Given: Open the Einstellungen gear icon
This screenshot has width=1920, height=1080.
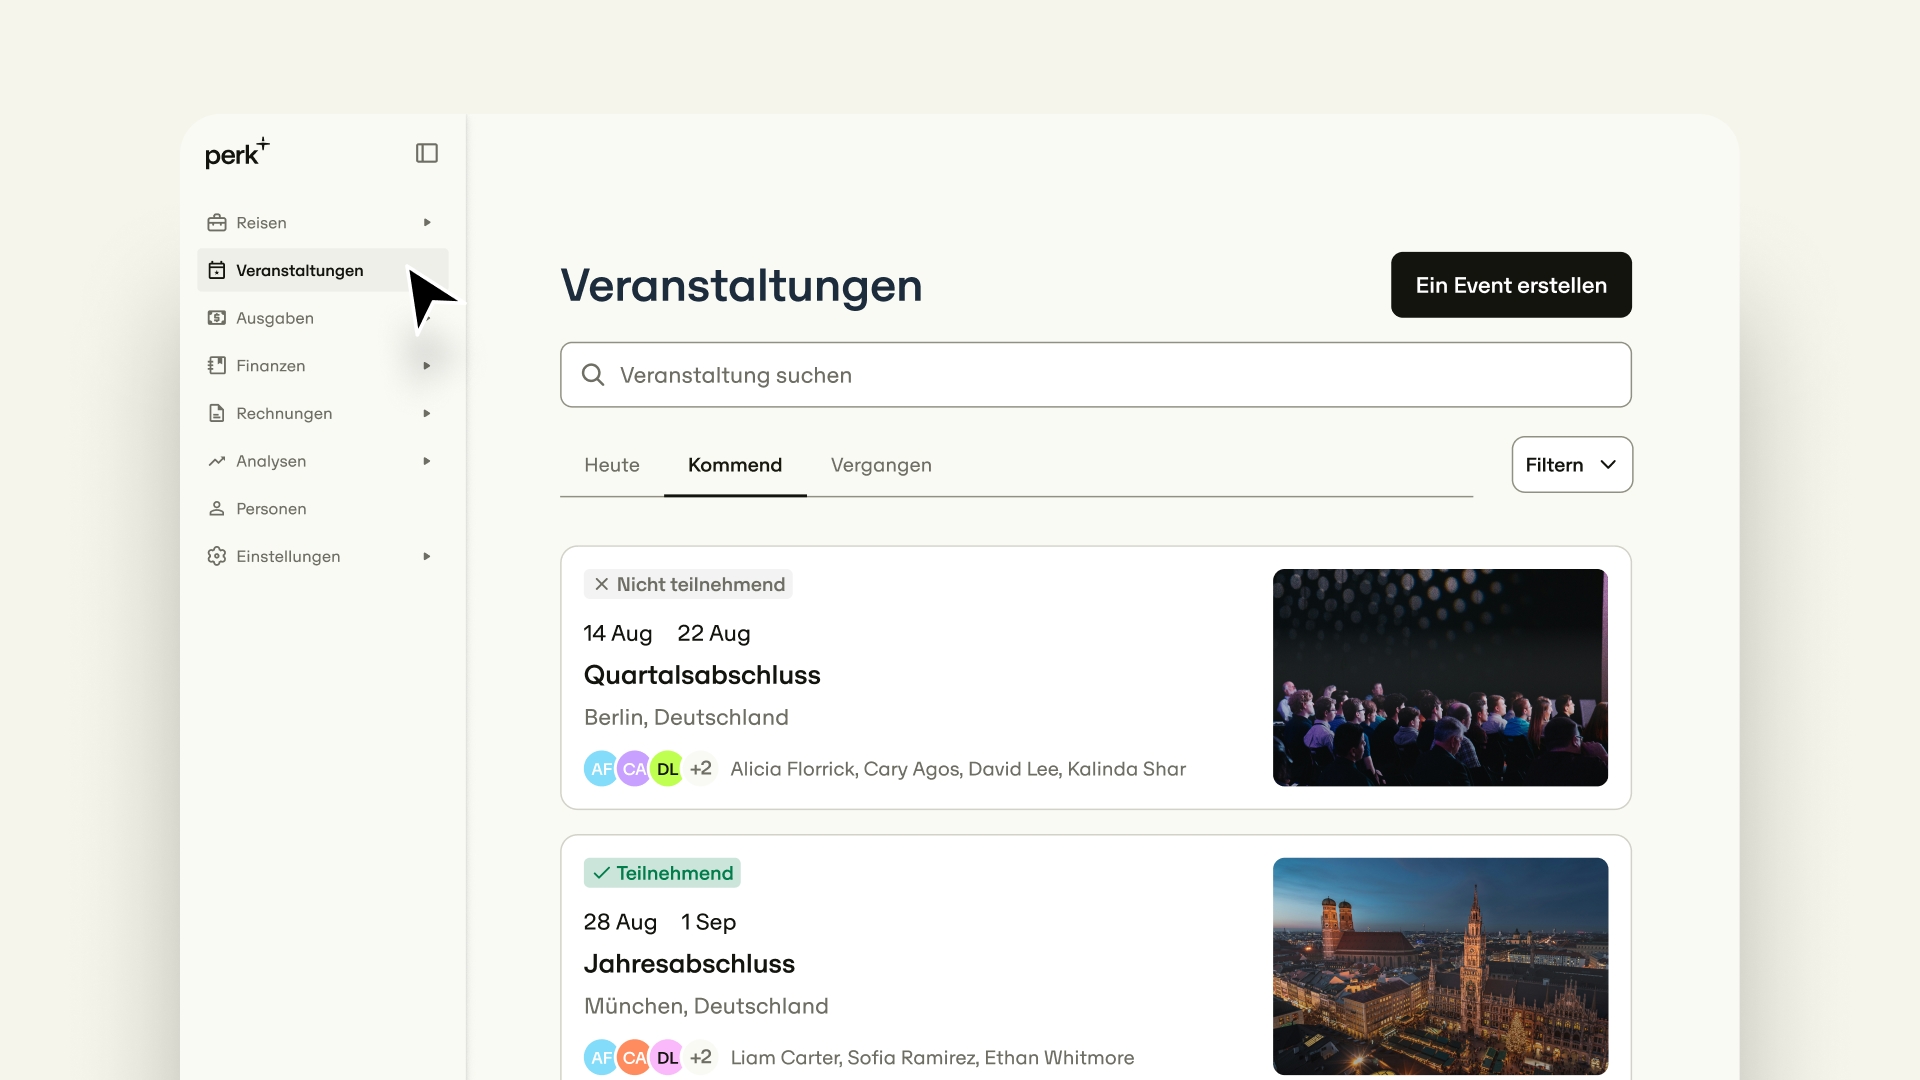Looking at the screenshot, I should 217,556.
